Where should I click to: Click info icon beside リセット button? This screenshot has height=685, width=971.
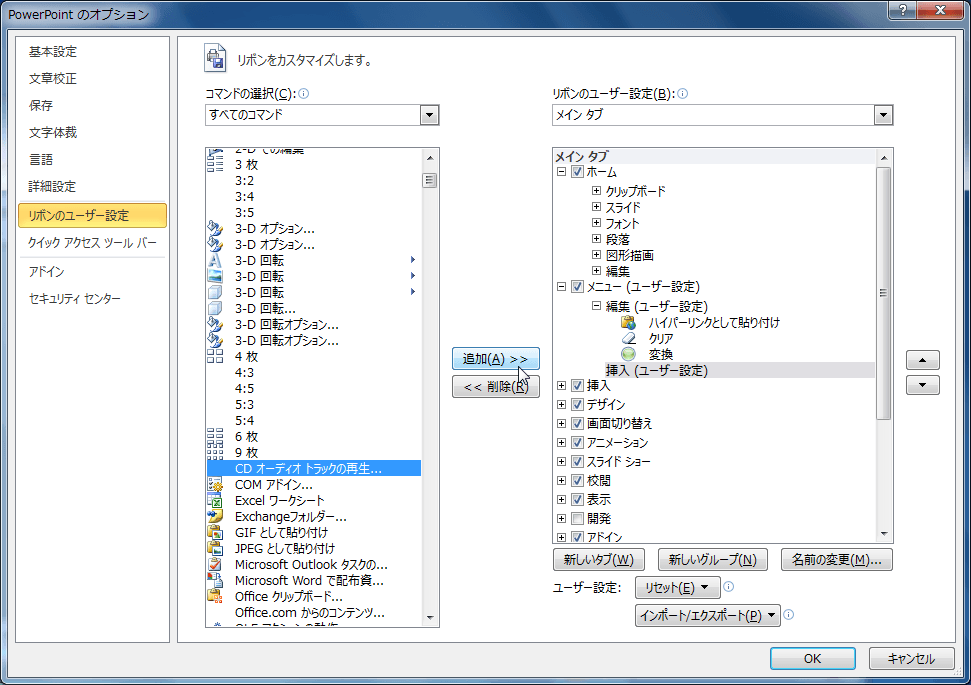coord(729,587)
